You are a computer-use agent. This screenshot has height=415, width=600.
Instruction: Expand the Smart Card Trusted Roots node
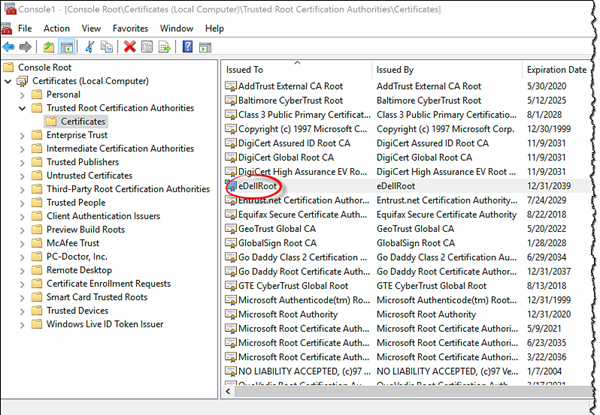pos(22,298)
